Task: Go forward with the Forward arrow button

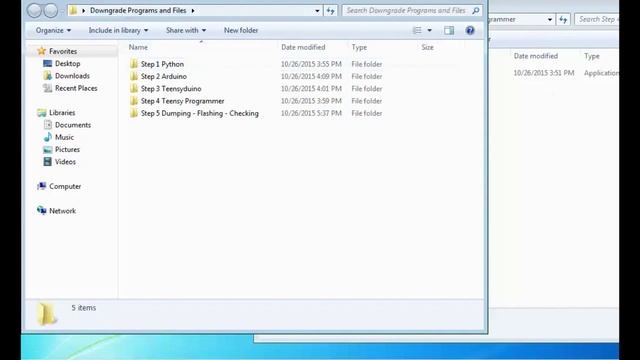Action: [x=51, y=11]
